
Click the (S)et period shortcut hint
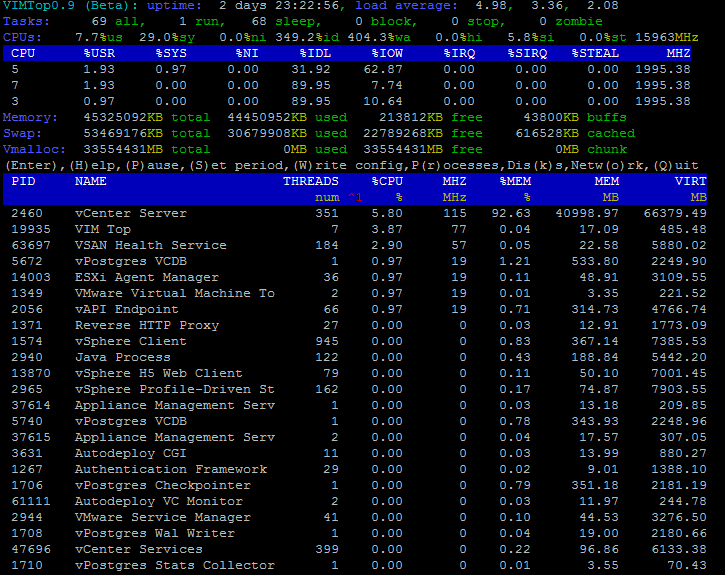tap(239, 165)
